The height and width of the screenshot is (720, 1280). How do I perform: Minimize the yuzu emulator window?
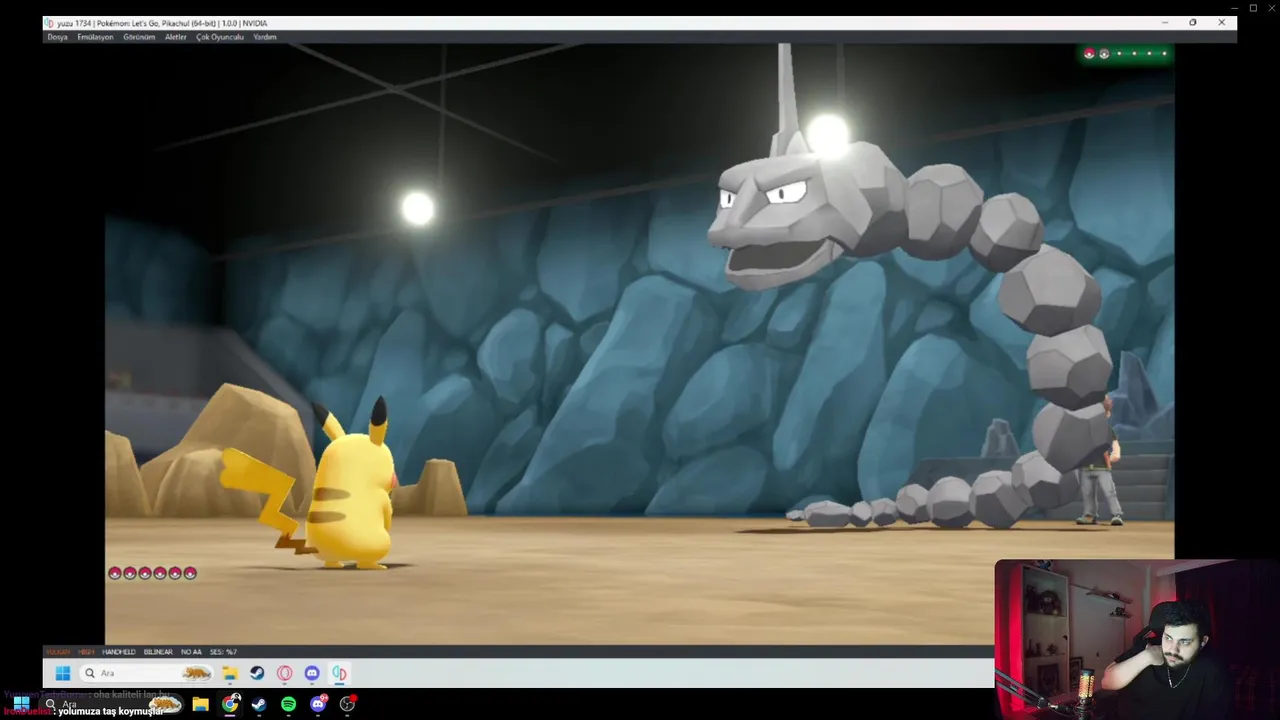(x=1164, y=23)
